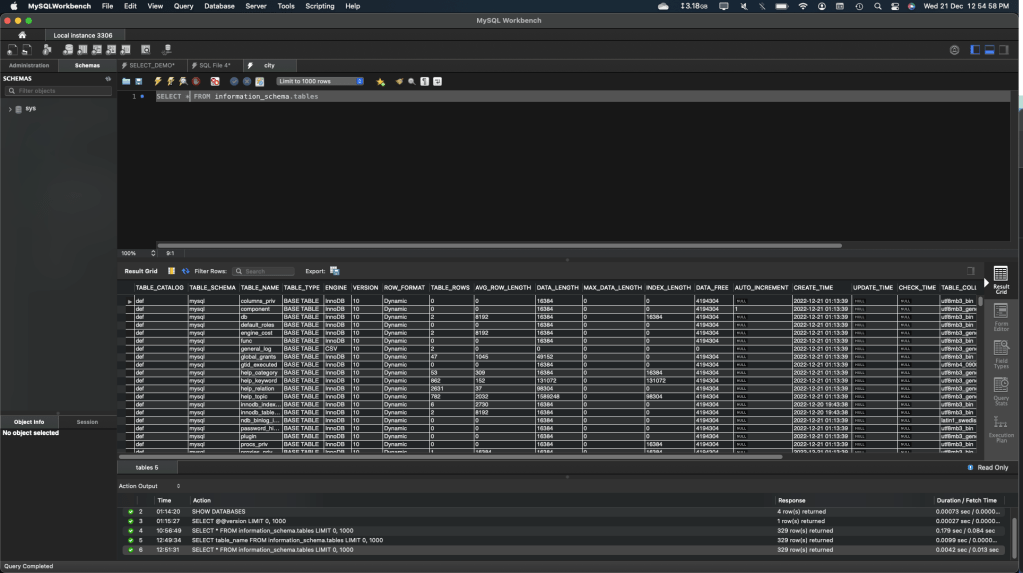The width and height of the screenshot is (1023, 573).
Task: Toggle the bottom output panel visibility
Action: coord(989,50)
